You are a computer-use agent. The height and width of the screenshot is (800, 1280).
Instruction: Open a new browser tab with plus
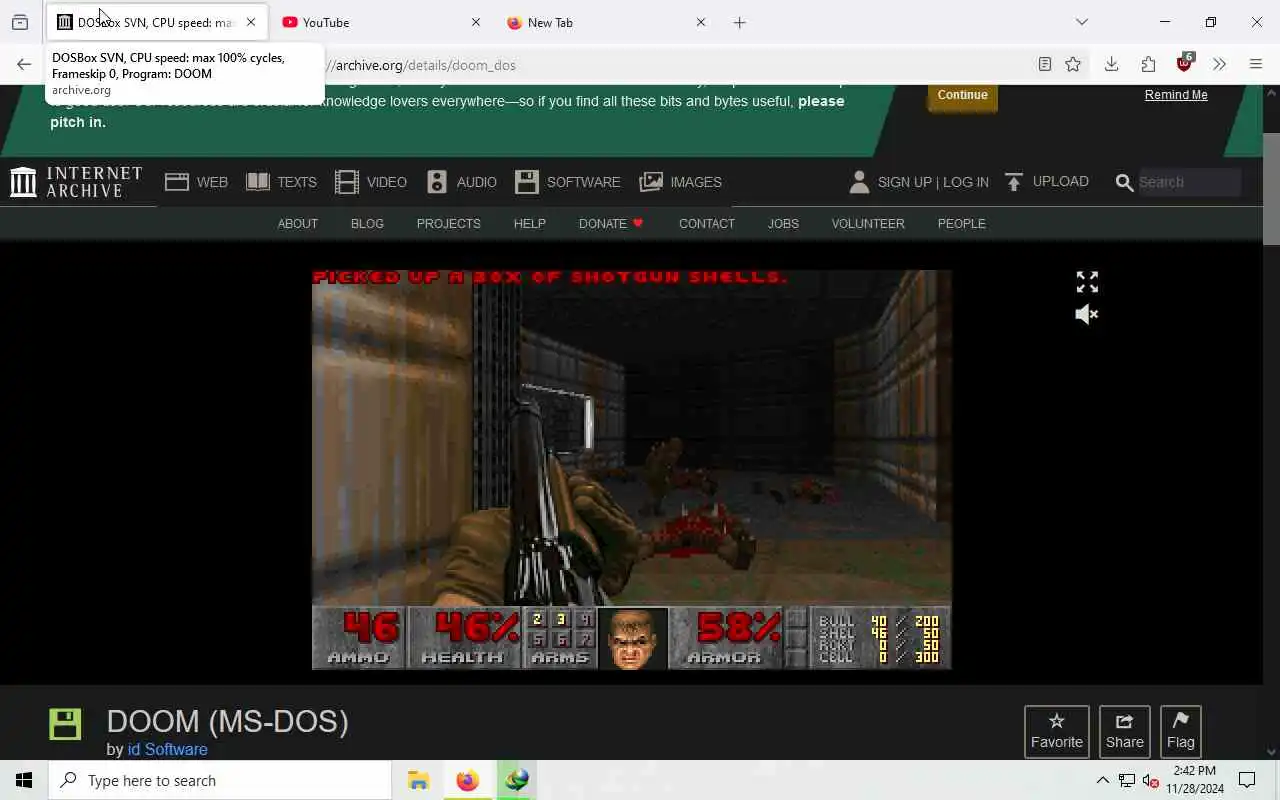740,22
